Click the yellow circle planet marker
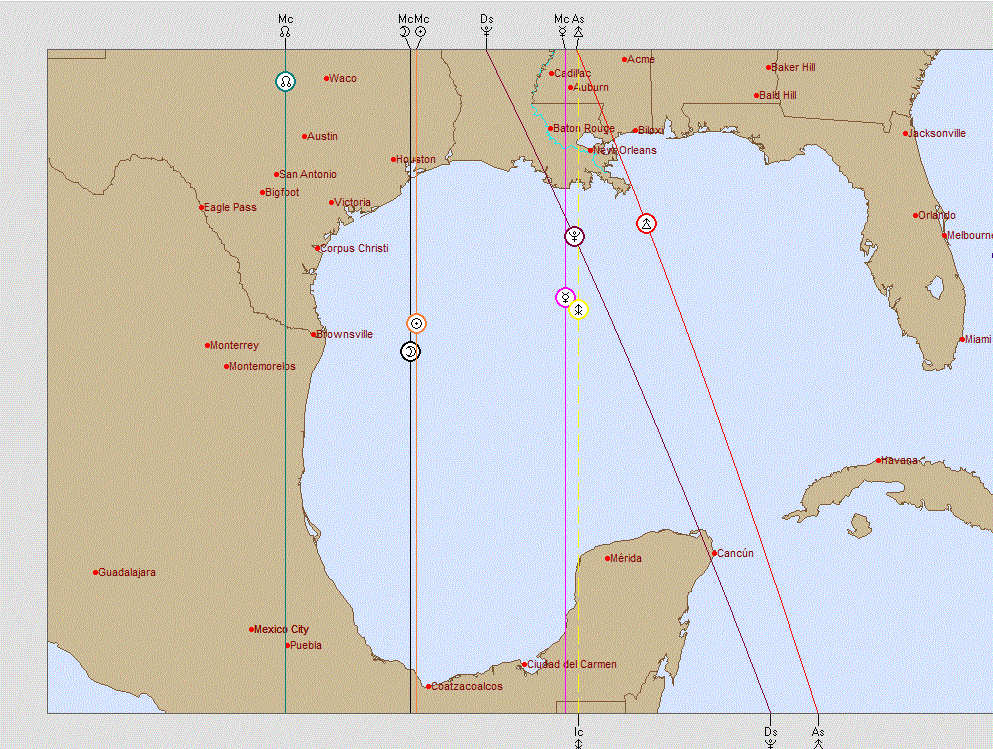 pyautogui.click(x=578, y=310)
